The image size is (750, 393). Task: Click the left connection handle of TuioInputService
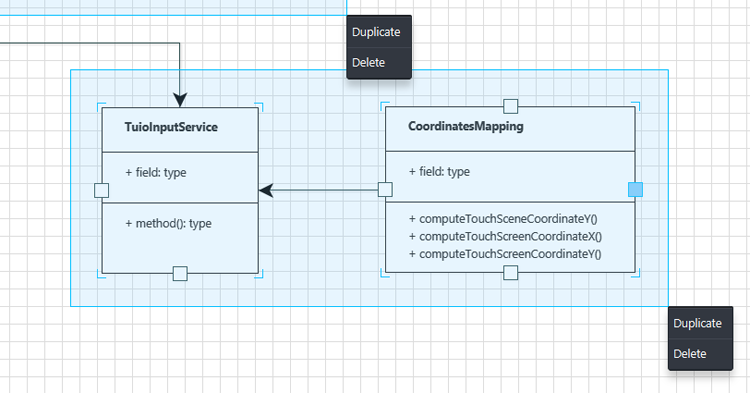click(101, 190)
